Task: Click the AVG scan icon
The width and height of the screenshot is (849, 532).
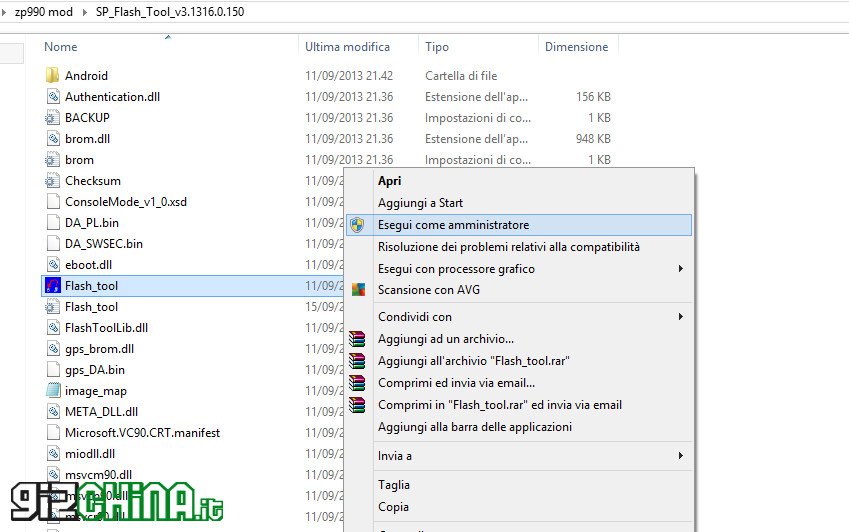Action: (357, 290)
